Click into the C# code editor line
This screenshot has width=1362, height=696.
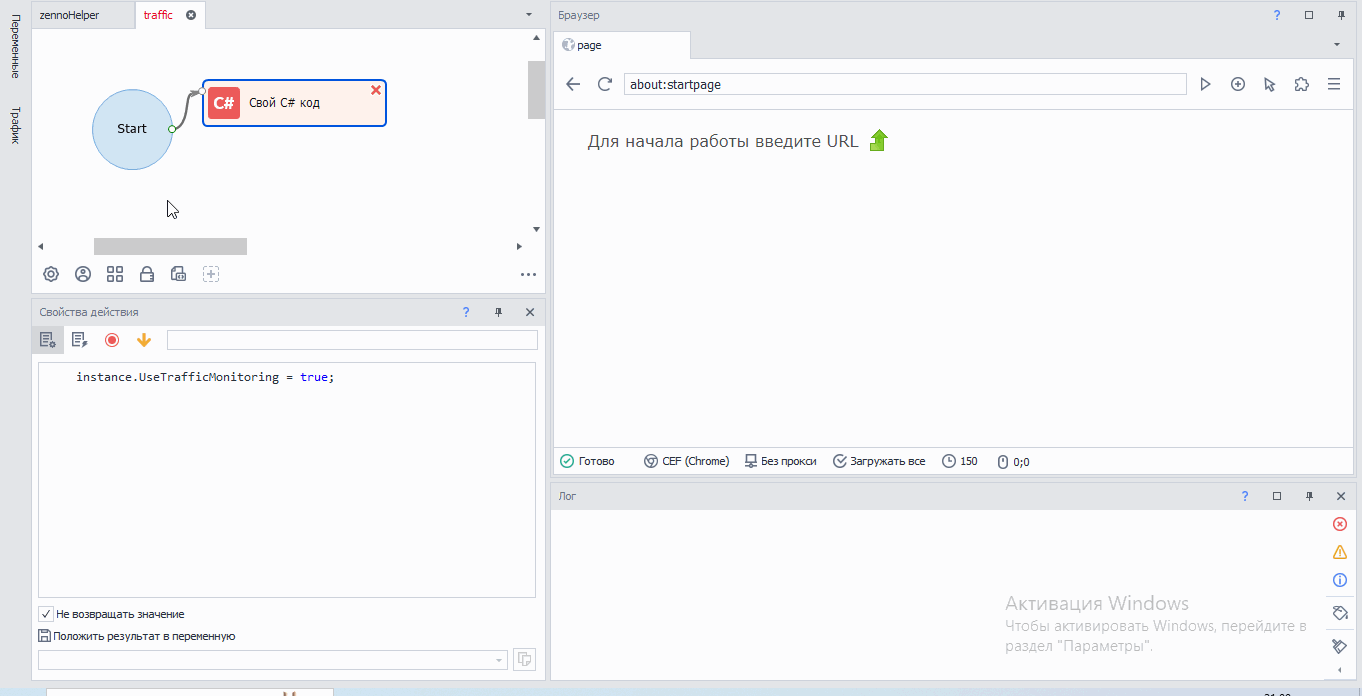(204, 377)
